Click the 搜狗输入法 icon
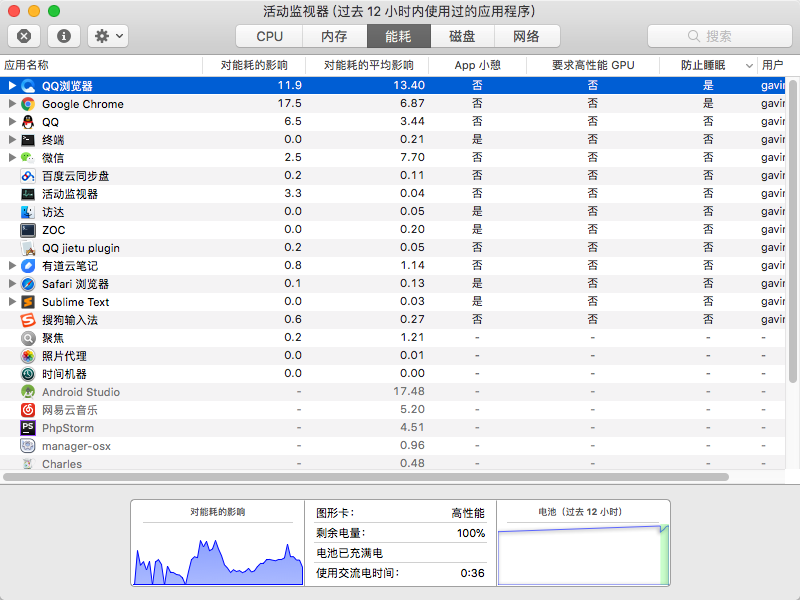Viewport: 800px width, 600px height. pos(28,320)
